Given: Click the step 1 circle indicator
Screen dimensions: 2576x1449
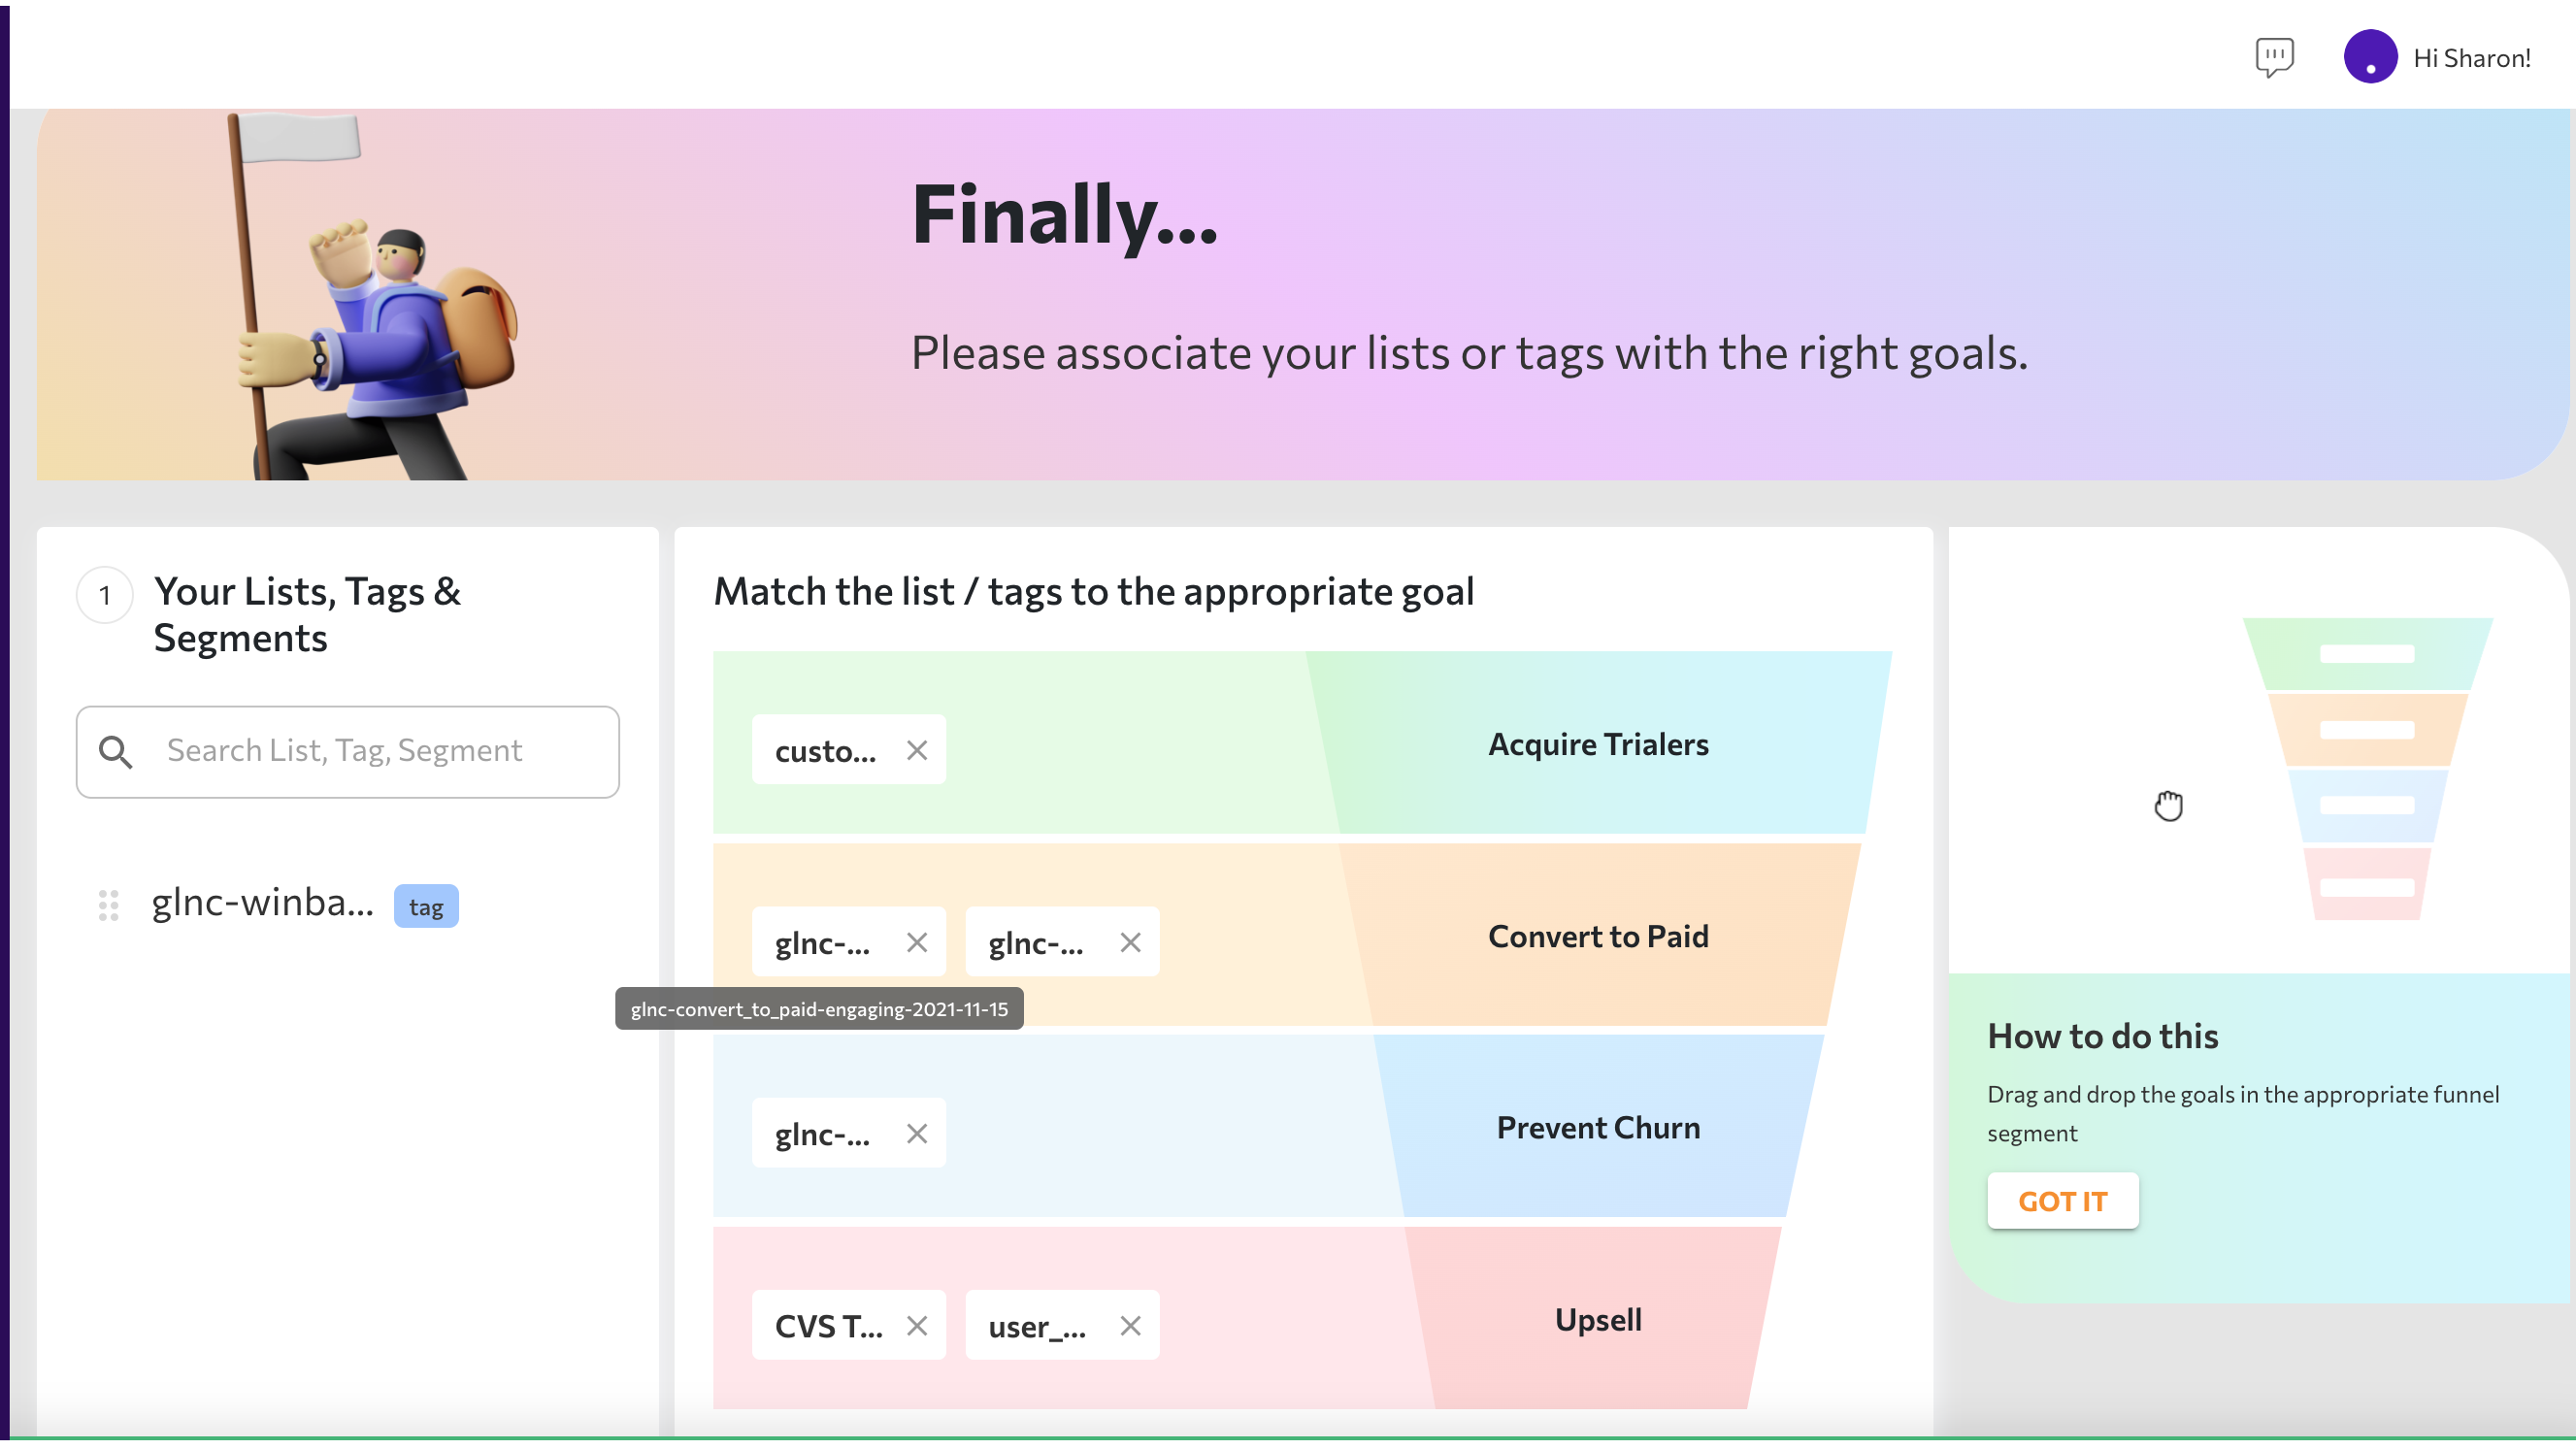Looking at the screenshot, I should (x=104, y=594).
